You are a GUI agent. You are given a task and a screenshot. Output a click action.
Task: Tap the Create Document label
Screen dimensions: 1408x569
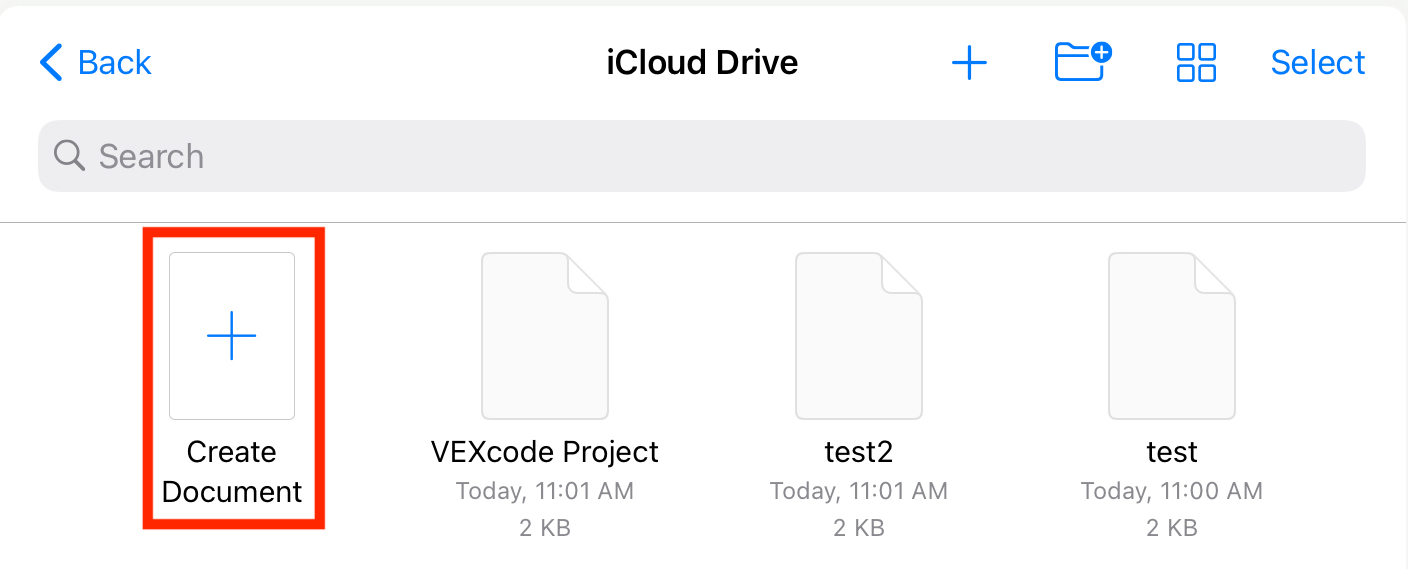232,472
